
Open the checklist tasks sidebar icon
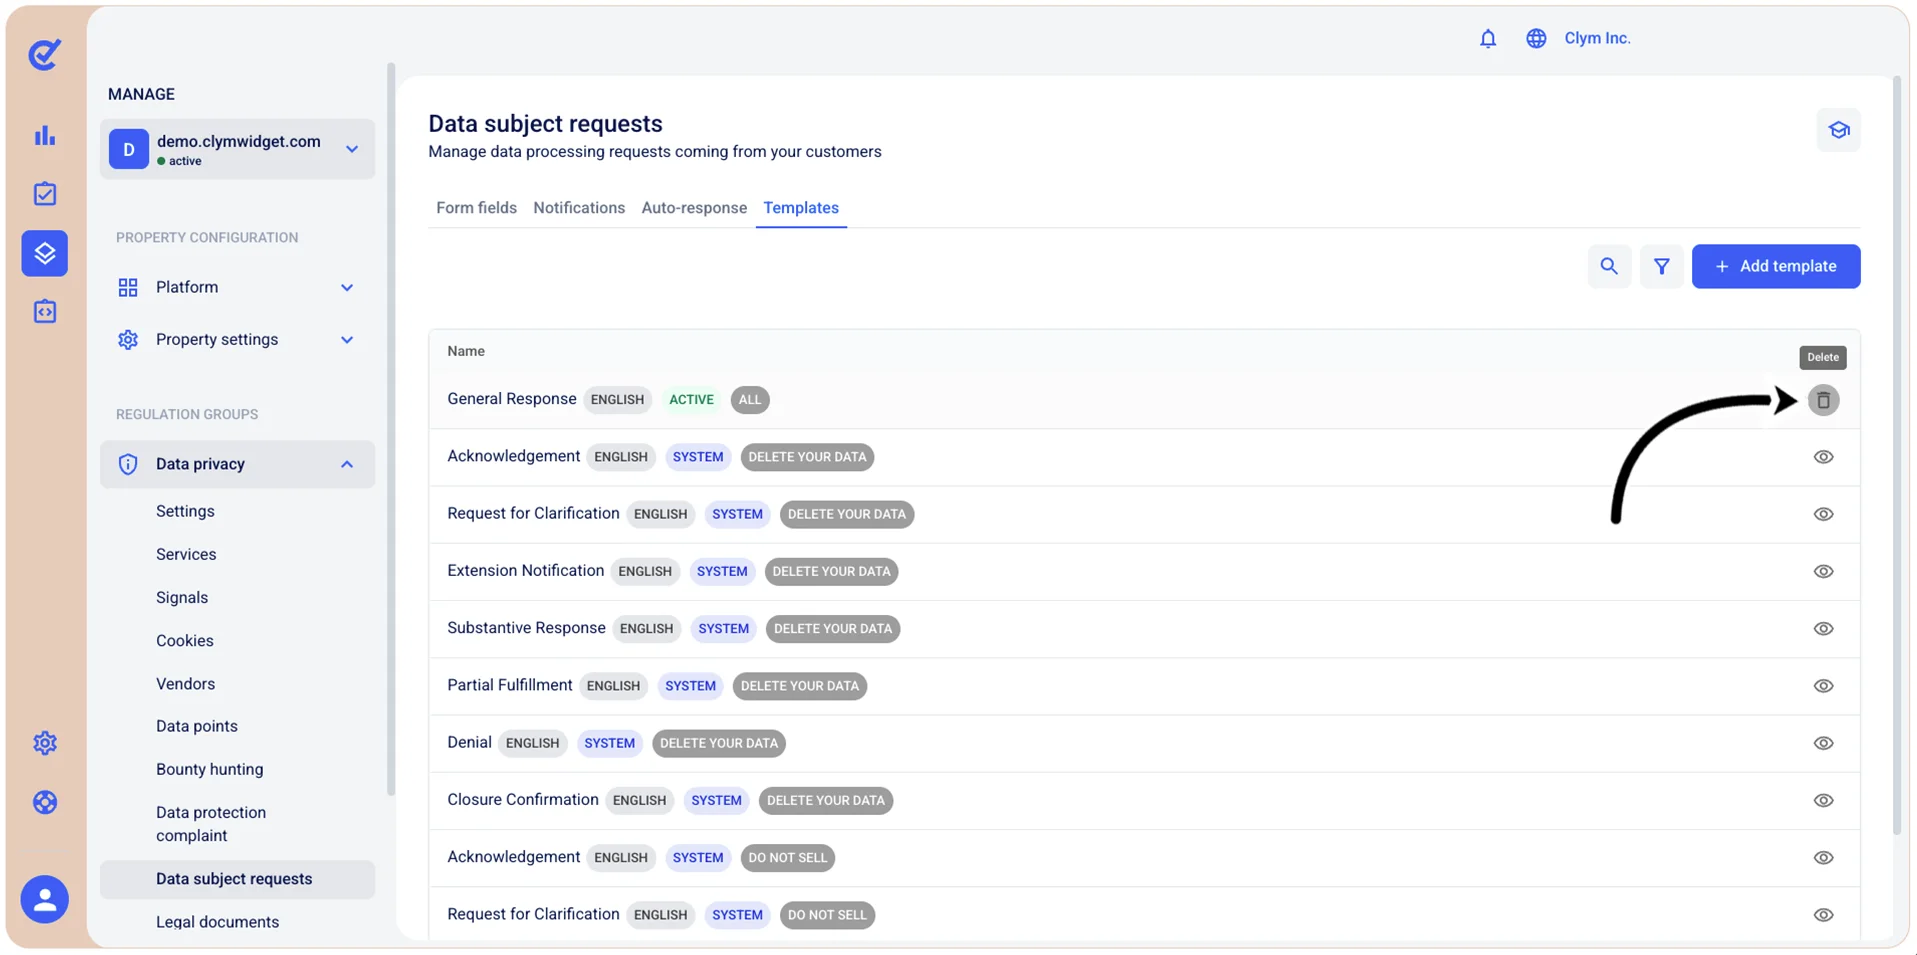point(45,194)
